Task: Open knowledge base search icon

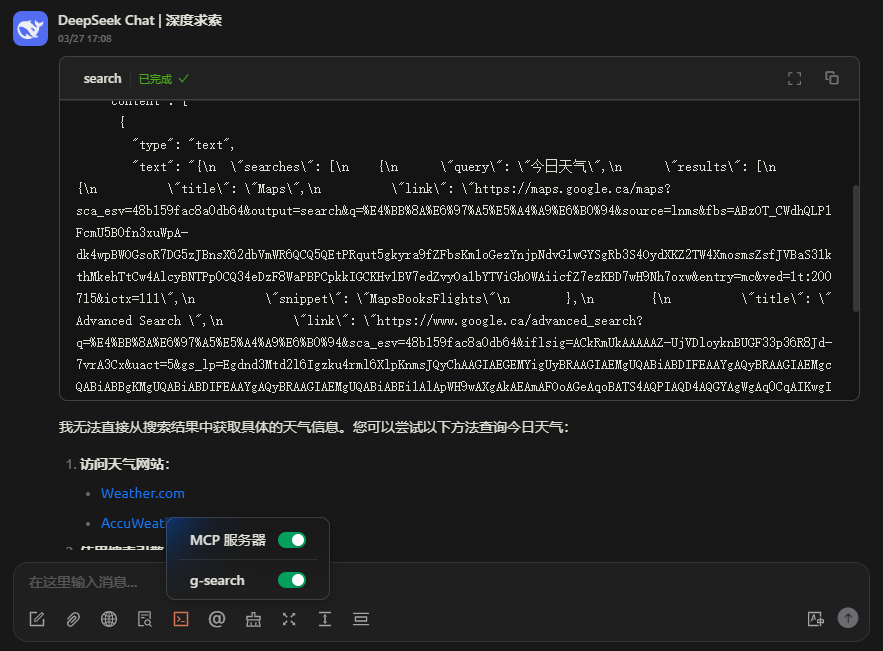Action: pos(145,619)
